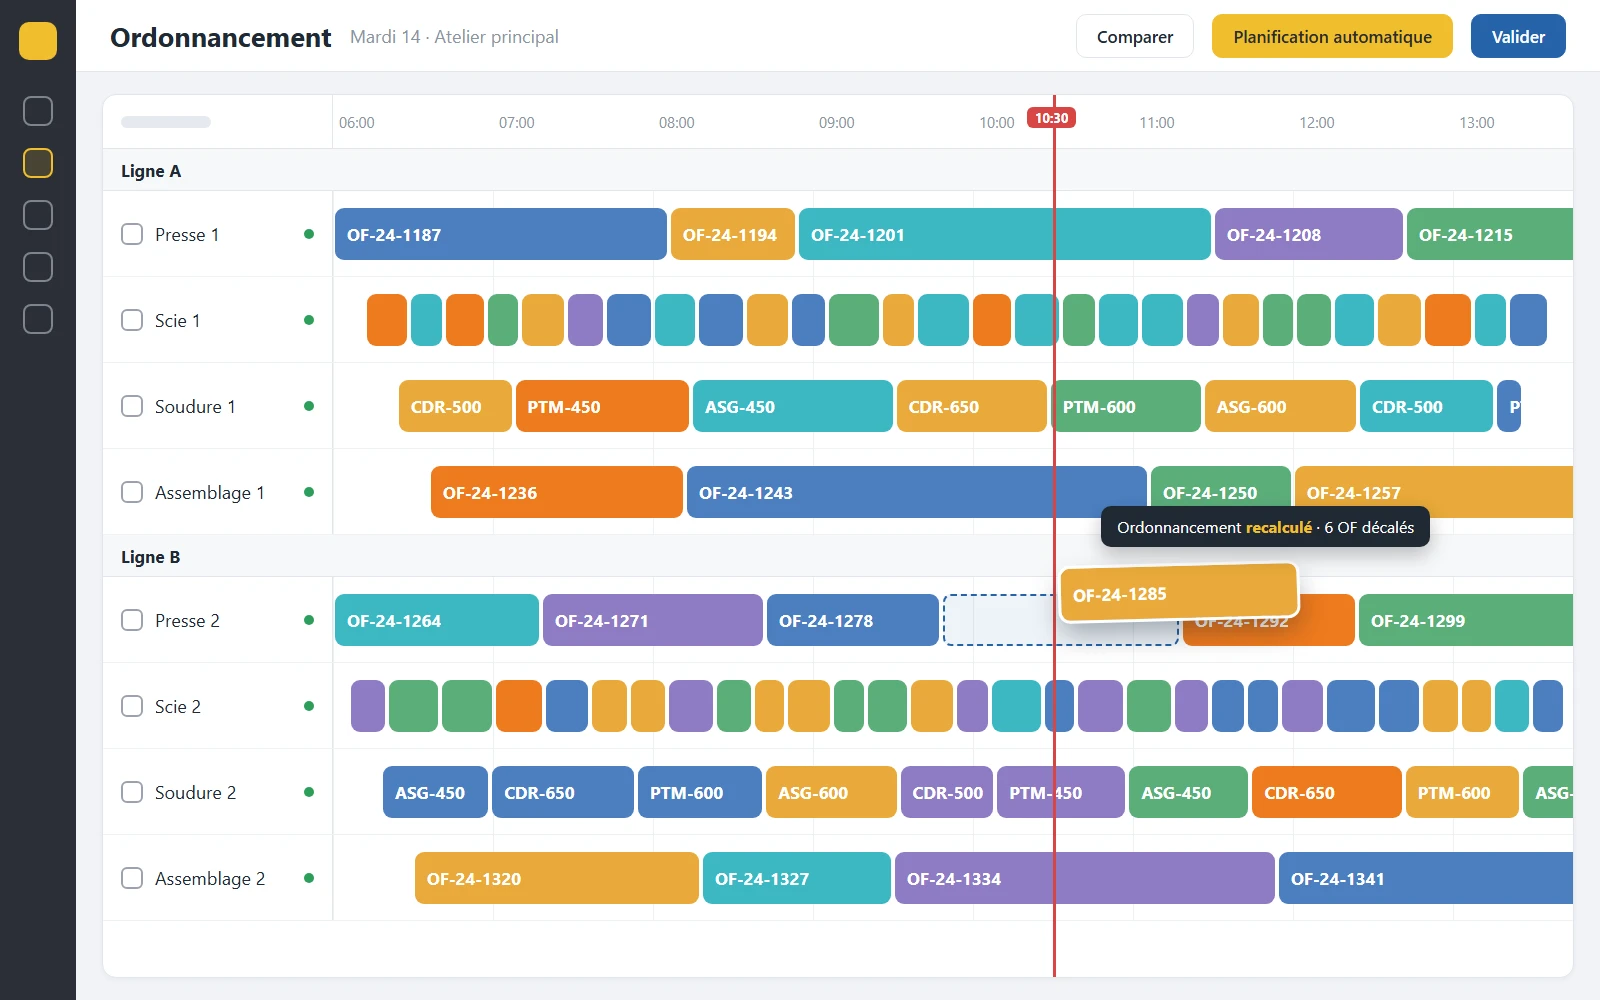Select the CDR-650 bar on Soudure 1

click(972, 406)
